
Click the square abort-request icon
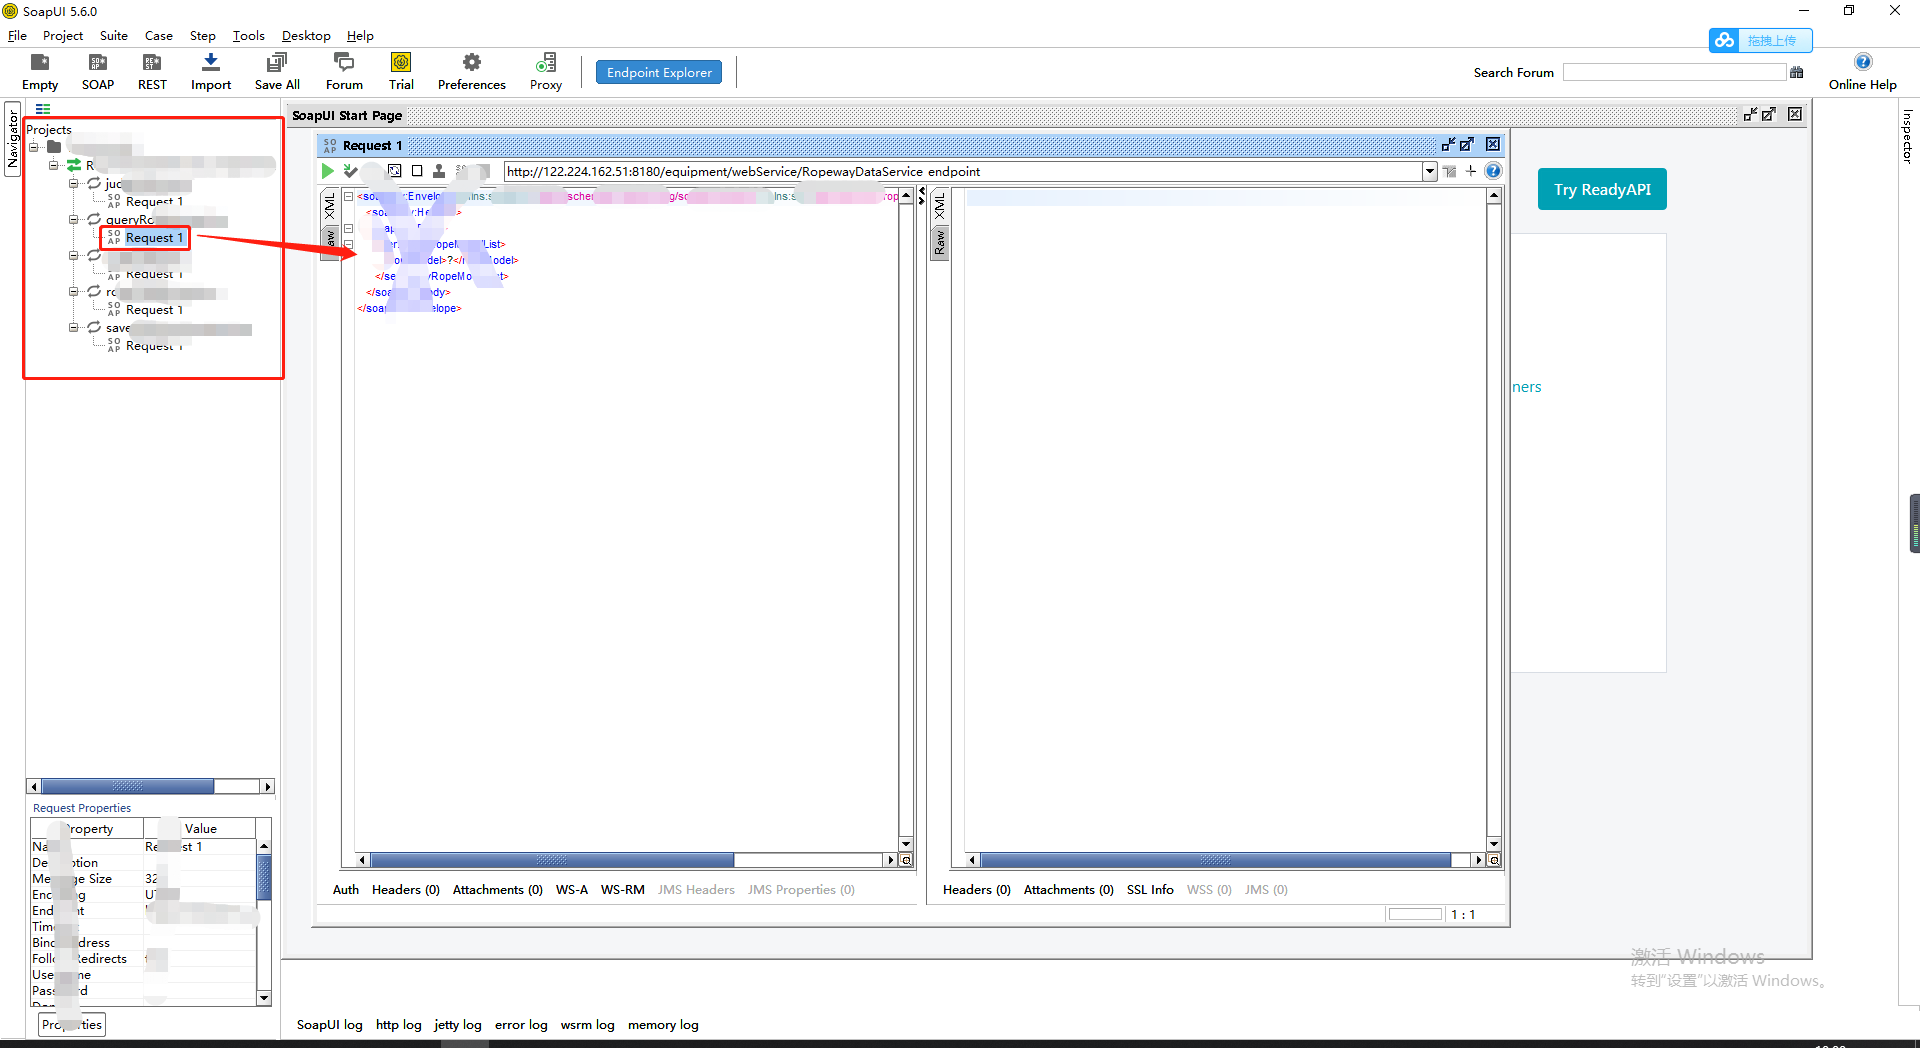click(x=417, y=171)
